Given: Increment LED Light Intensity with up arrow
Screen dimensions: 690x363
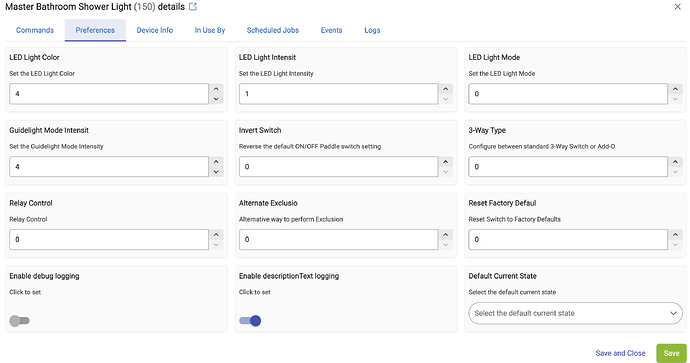Looking at the screenshot, I should click(445, 88).
